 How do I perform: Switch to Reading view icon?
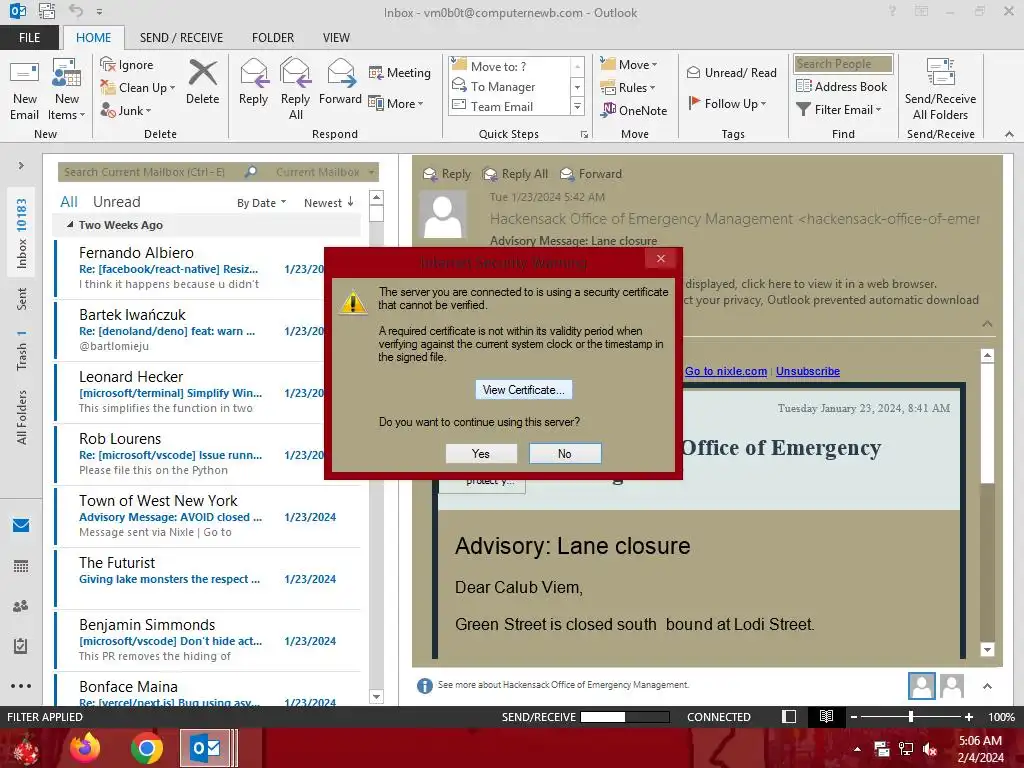click(826, 716)
